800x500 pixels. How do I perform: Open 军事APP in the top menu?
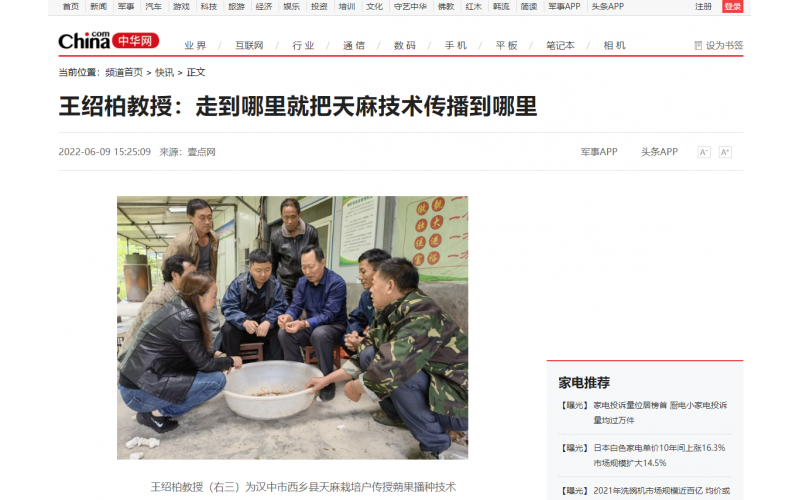click(564, 7)
